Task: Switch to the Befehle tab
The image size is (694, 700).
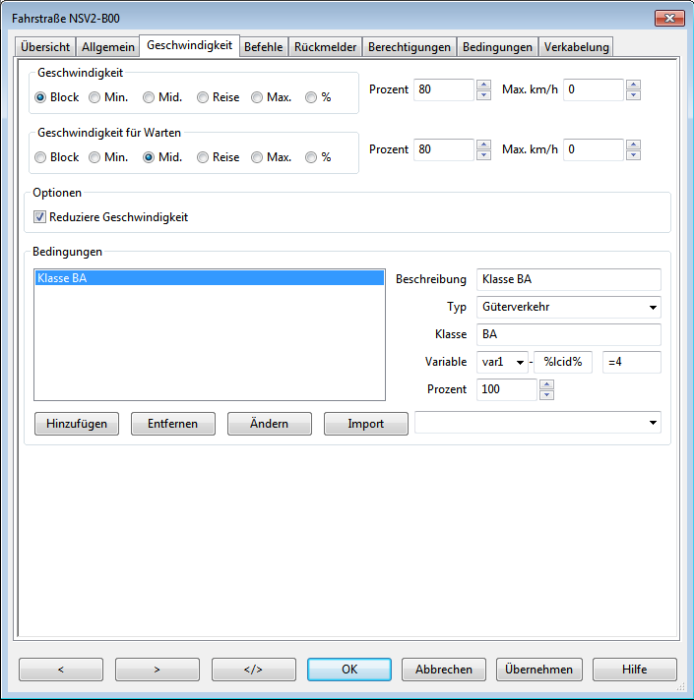Action: click(x=264, y=47)
